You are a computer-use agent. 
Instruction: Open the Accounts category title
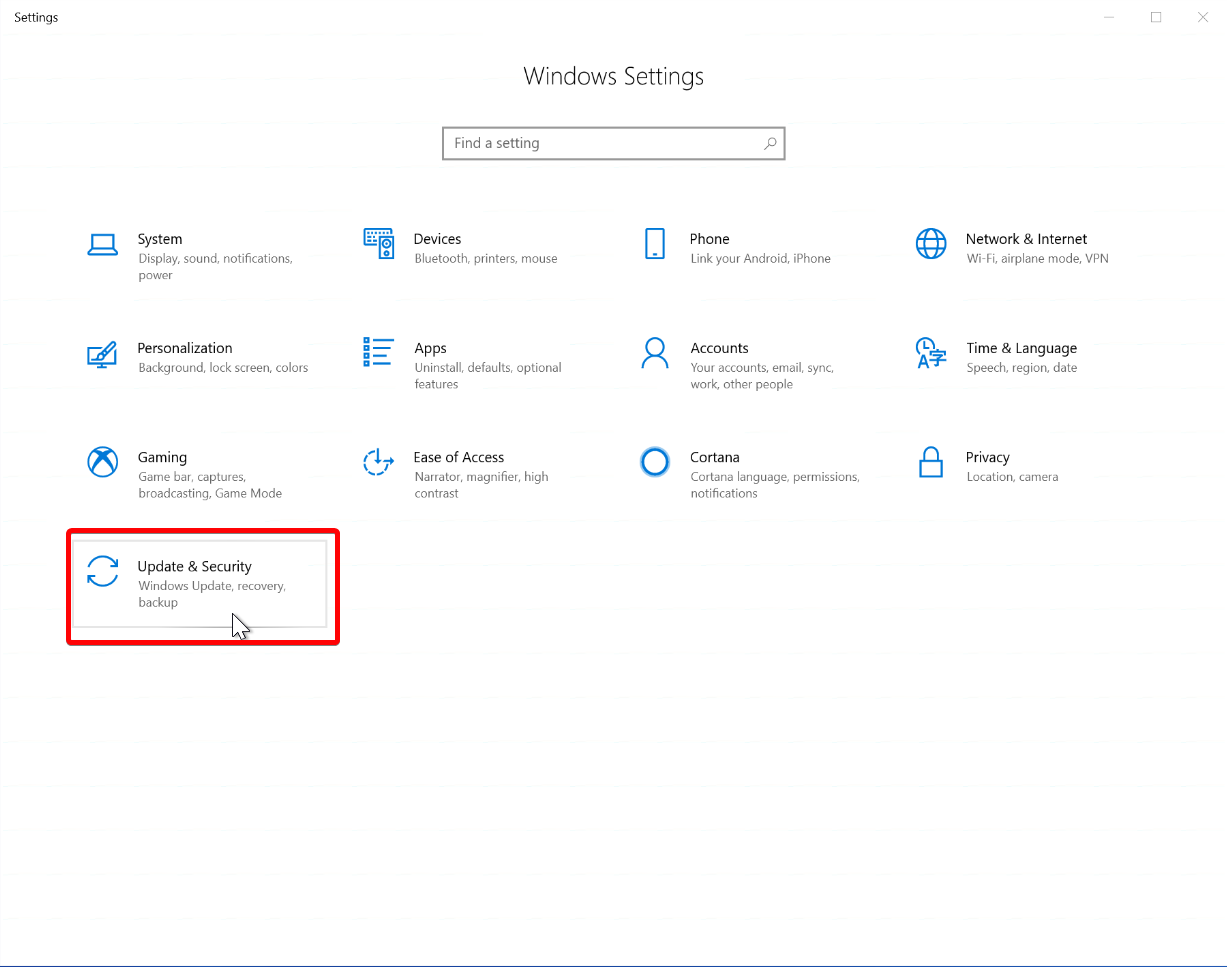[x=719, y=348]
